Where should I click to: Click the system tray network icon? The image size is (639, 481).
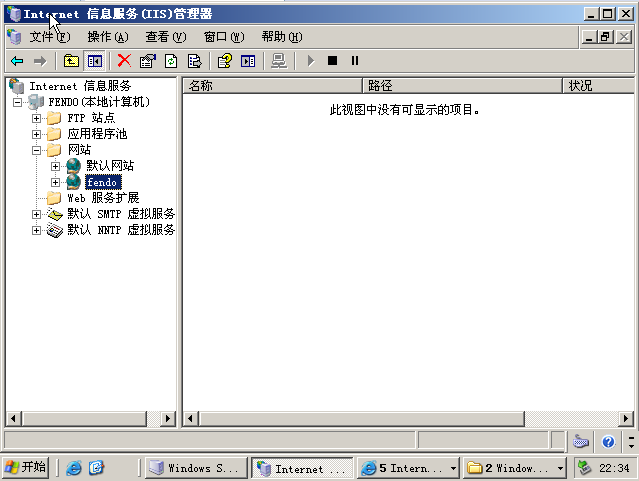click(585, 468)
